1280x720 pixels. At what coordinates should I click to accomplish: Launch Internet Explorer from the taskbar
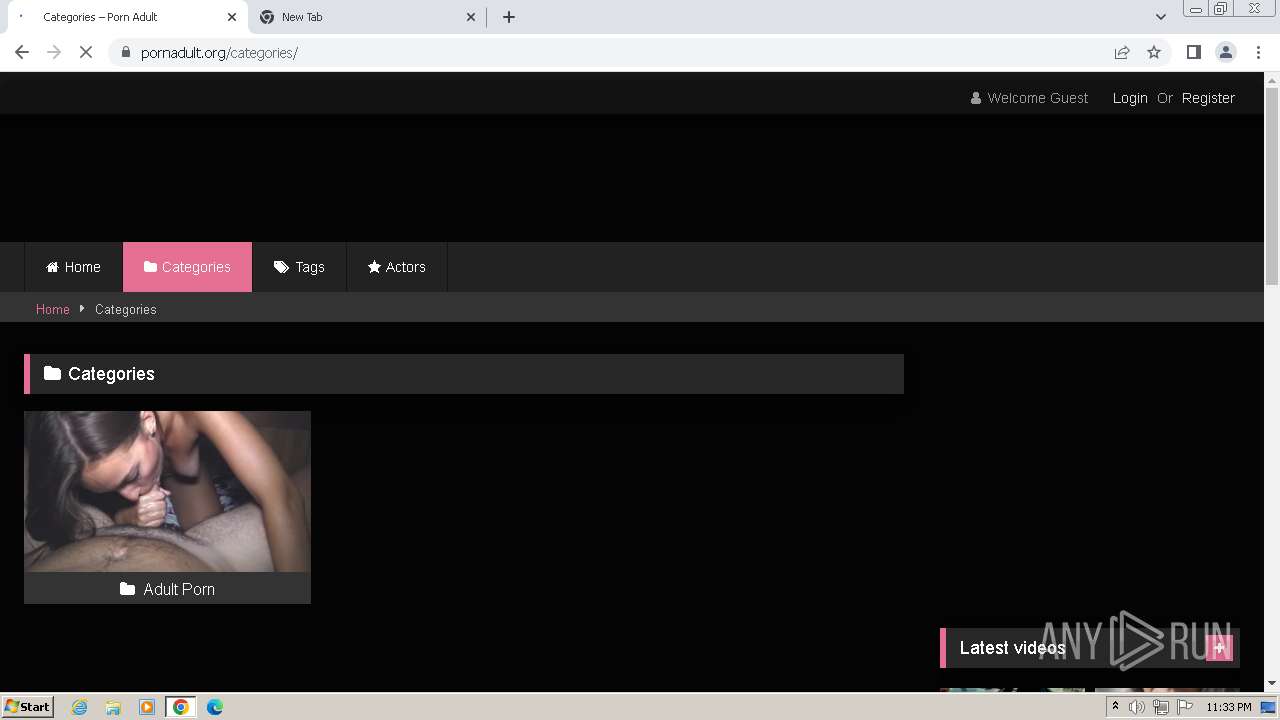pyautogui.click(x=80, y=707)
